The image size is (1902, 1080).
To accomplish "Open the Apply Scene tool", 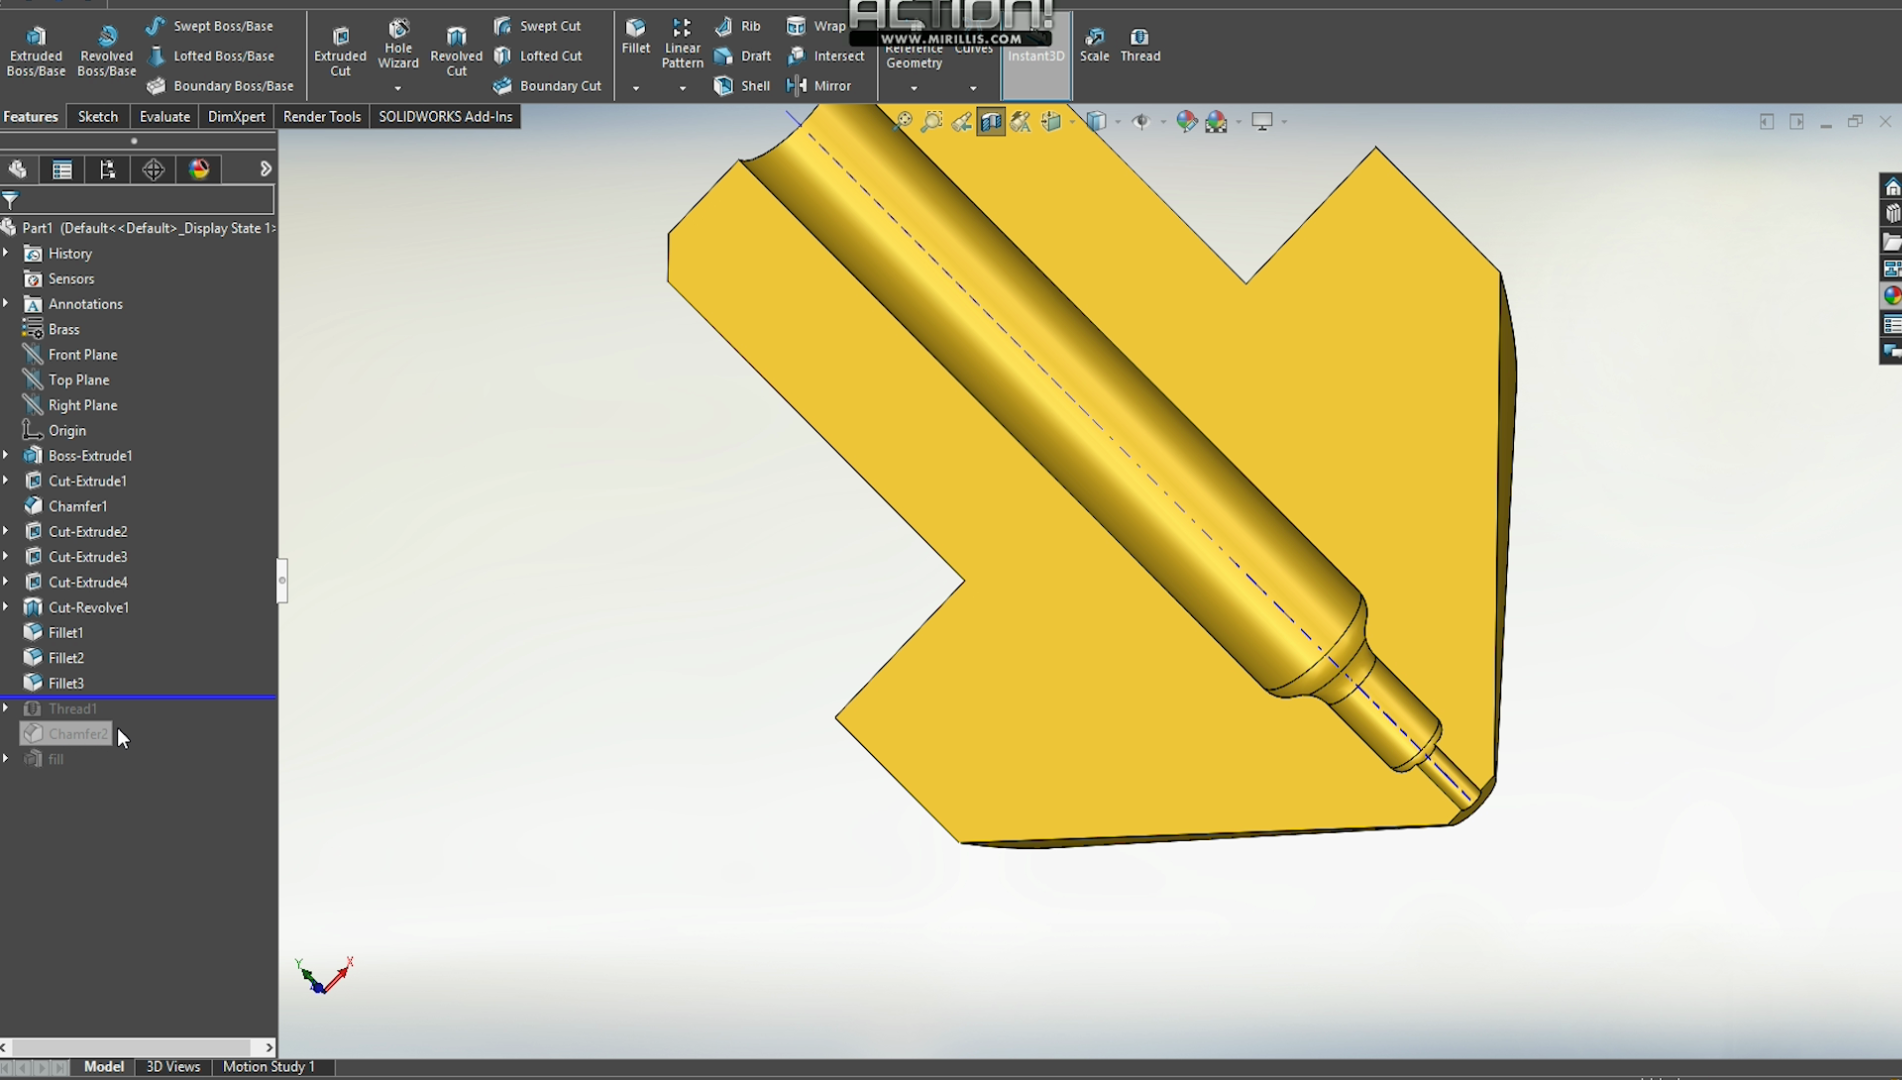I will coord(1216,122).
